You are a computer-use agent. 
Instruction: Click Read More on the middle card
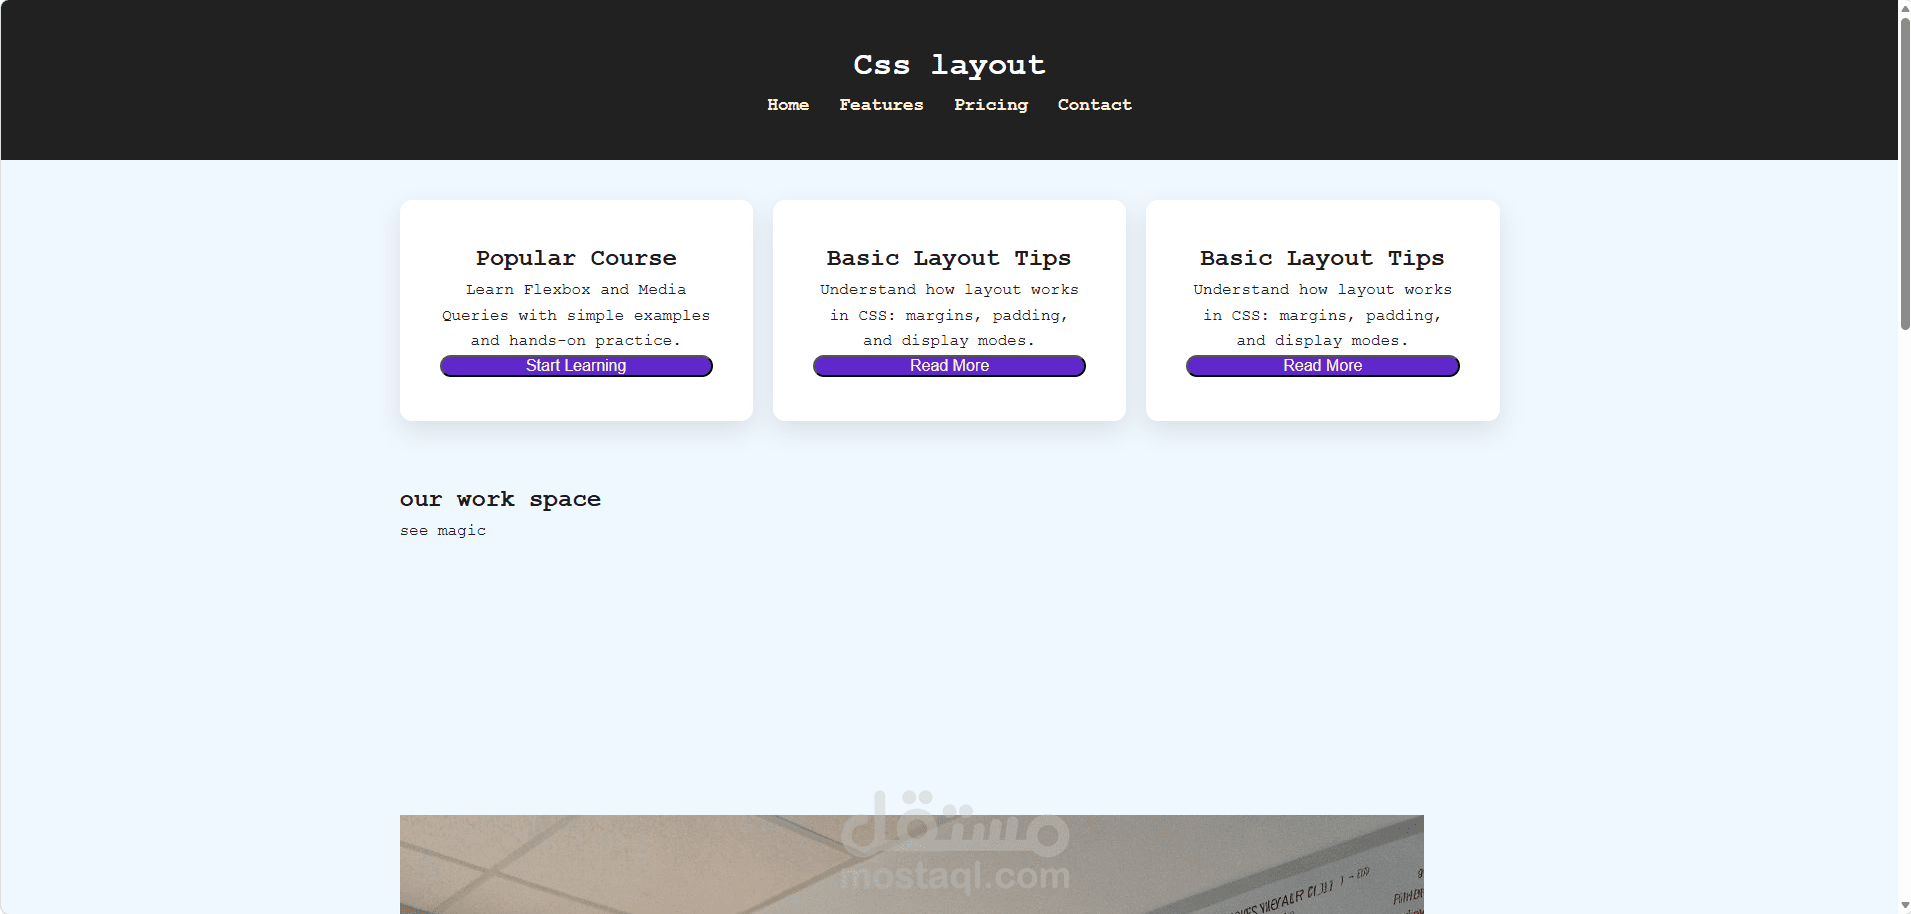tap(948, 365)
